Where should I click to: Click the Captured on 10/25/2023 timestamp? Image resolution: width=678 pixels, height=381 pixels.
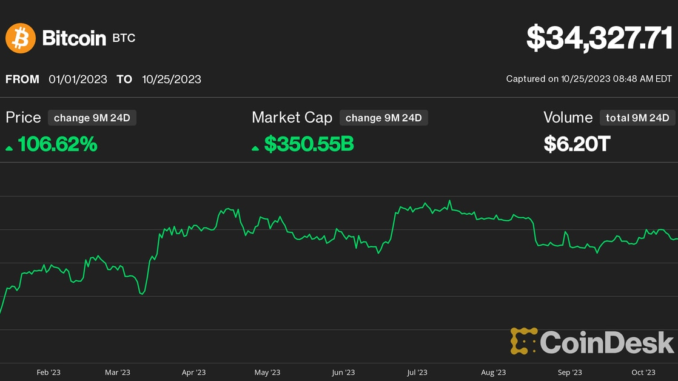pyautogui.click(x=589, y=79)
